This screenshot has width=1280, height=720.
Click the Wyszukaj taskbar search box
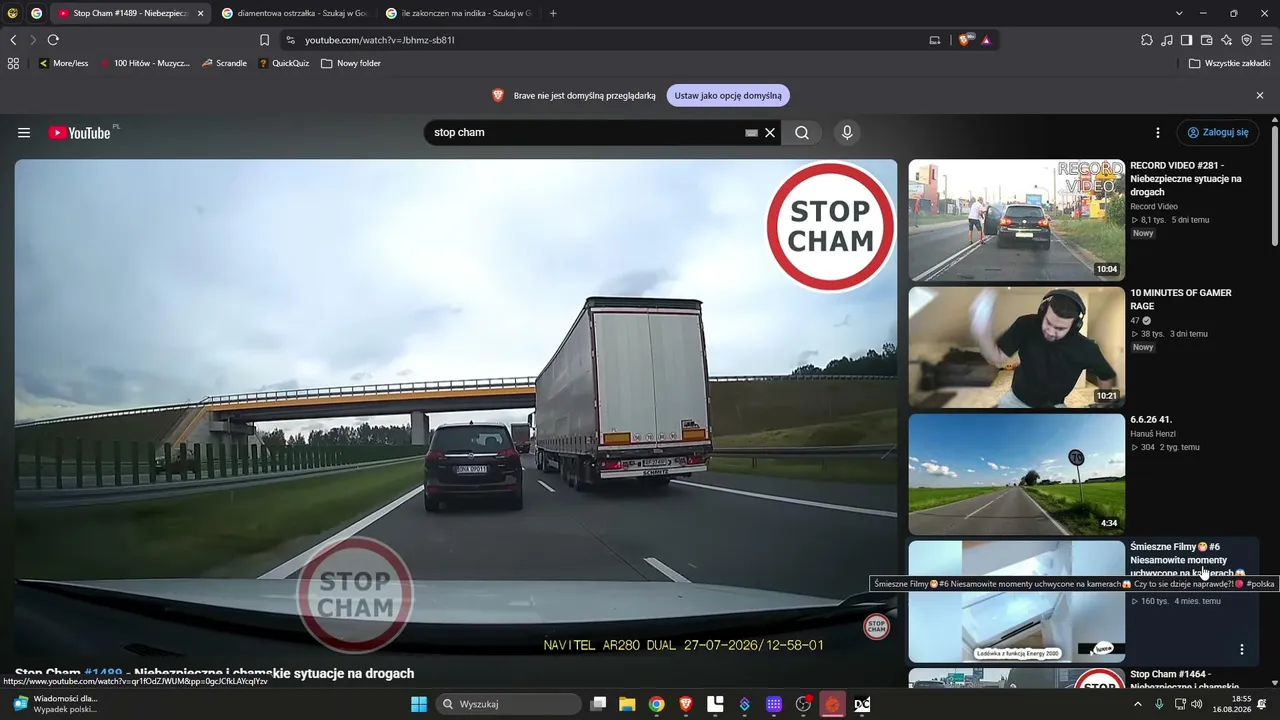[x=509, y=704]
